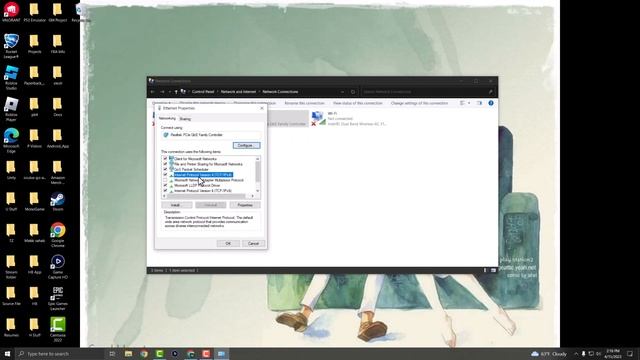Screen dimensions: 640x360
Task: Check Microsoft Network Adapter Multiplexor Protocol
Action: pos(165,180)
